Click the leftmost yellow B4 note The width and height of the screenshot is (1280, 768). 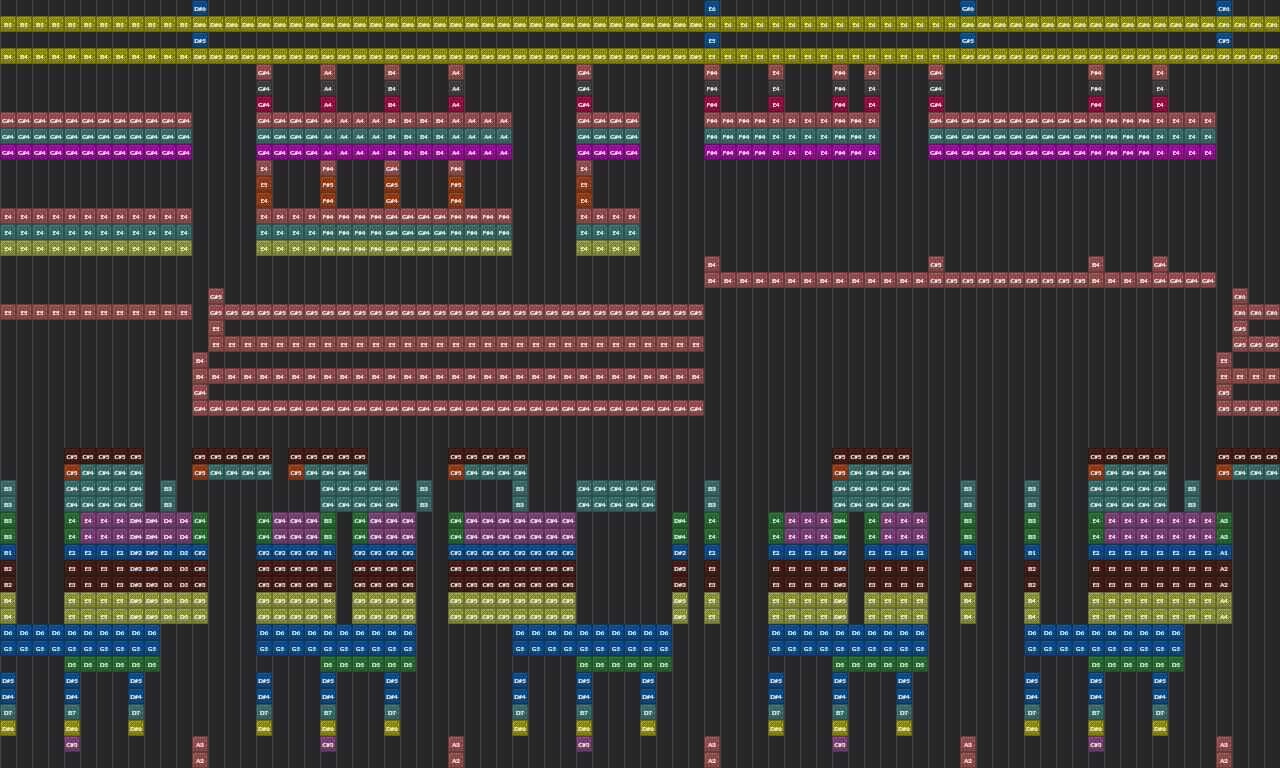point(8,56)
